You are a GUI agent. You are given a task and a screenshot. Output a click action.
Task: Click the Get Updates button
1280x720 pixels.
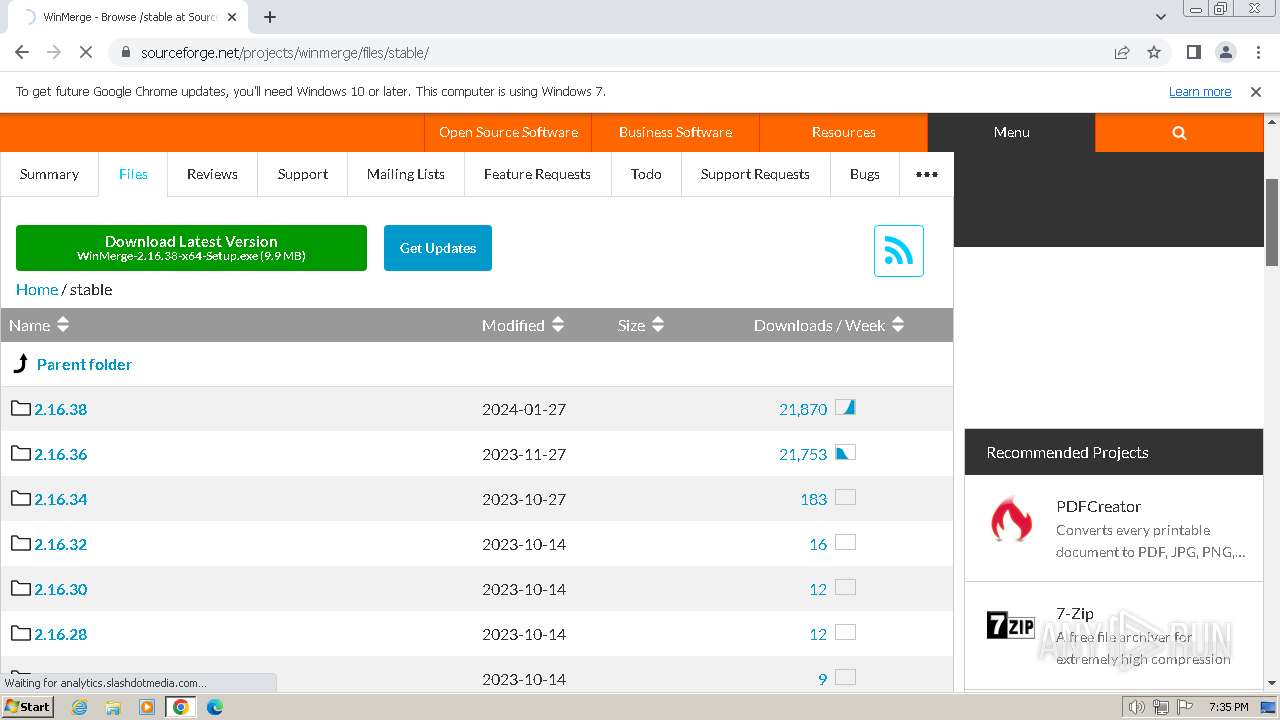tap(438, 248)
